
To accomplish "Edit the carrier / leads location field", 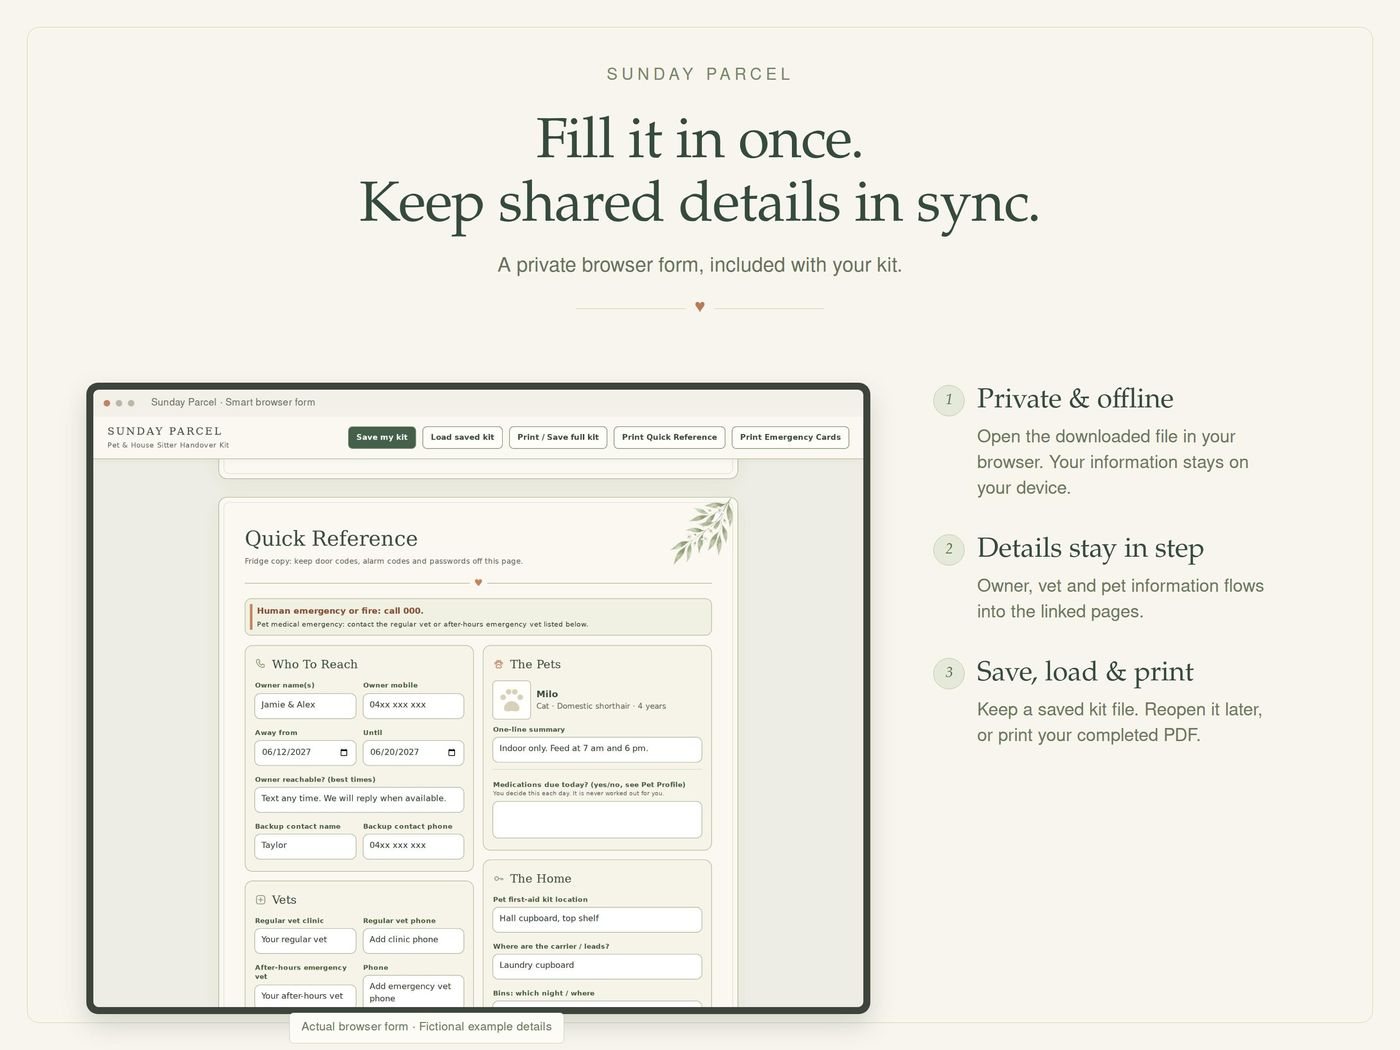I will (597, 966).
